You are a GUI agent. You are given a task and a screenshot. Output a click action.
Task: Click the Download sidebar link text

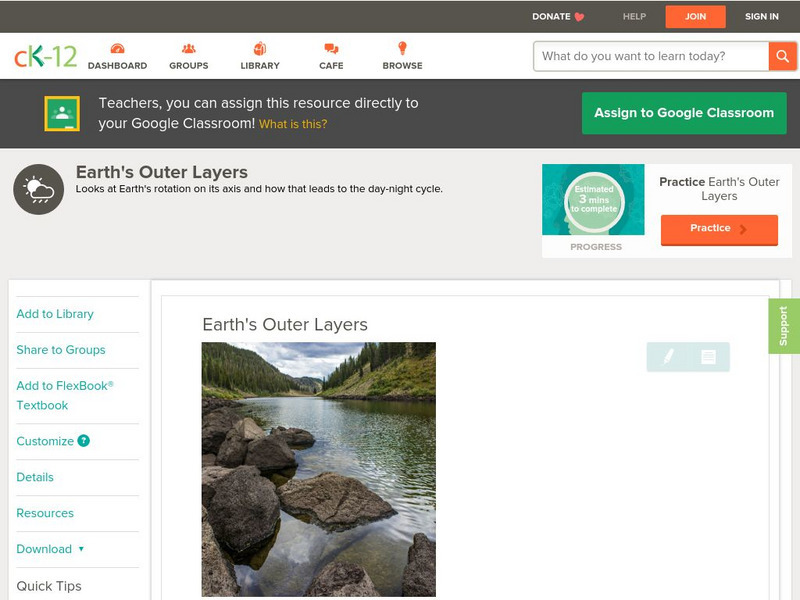44,549
